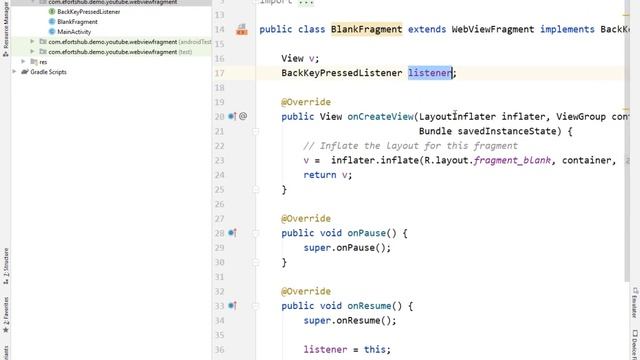Select the webviewfragment (androidTest) package row
Image resolution: width=640 pixels, height=360 pixels.
point(111,42)
